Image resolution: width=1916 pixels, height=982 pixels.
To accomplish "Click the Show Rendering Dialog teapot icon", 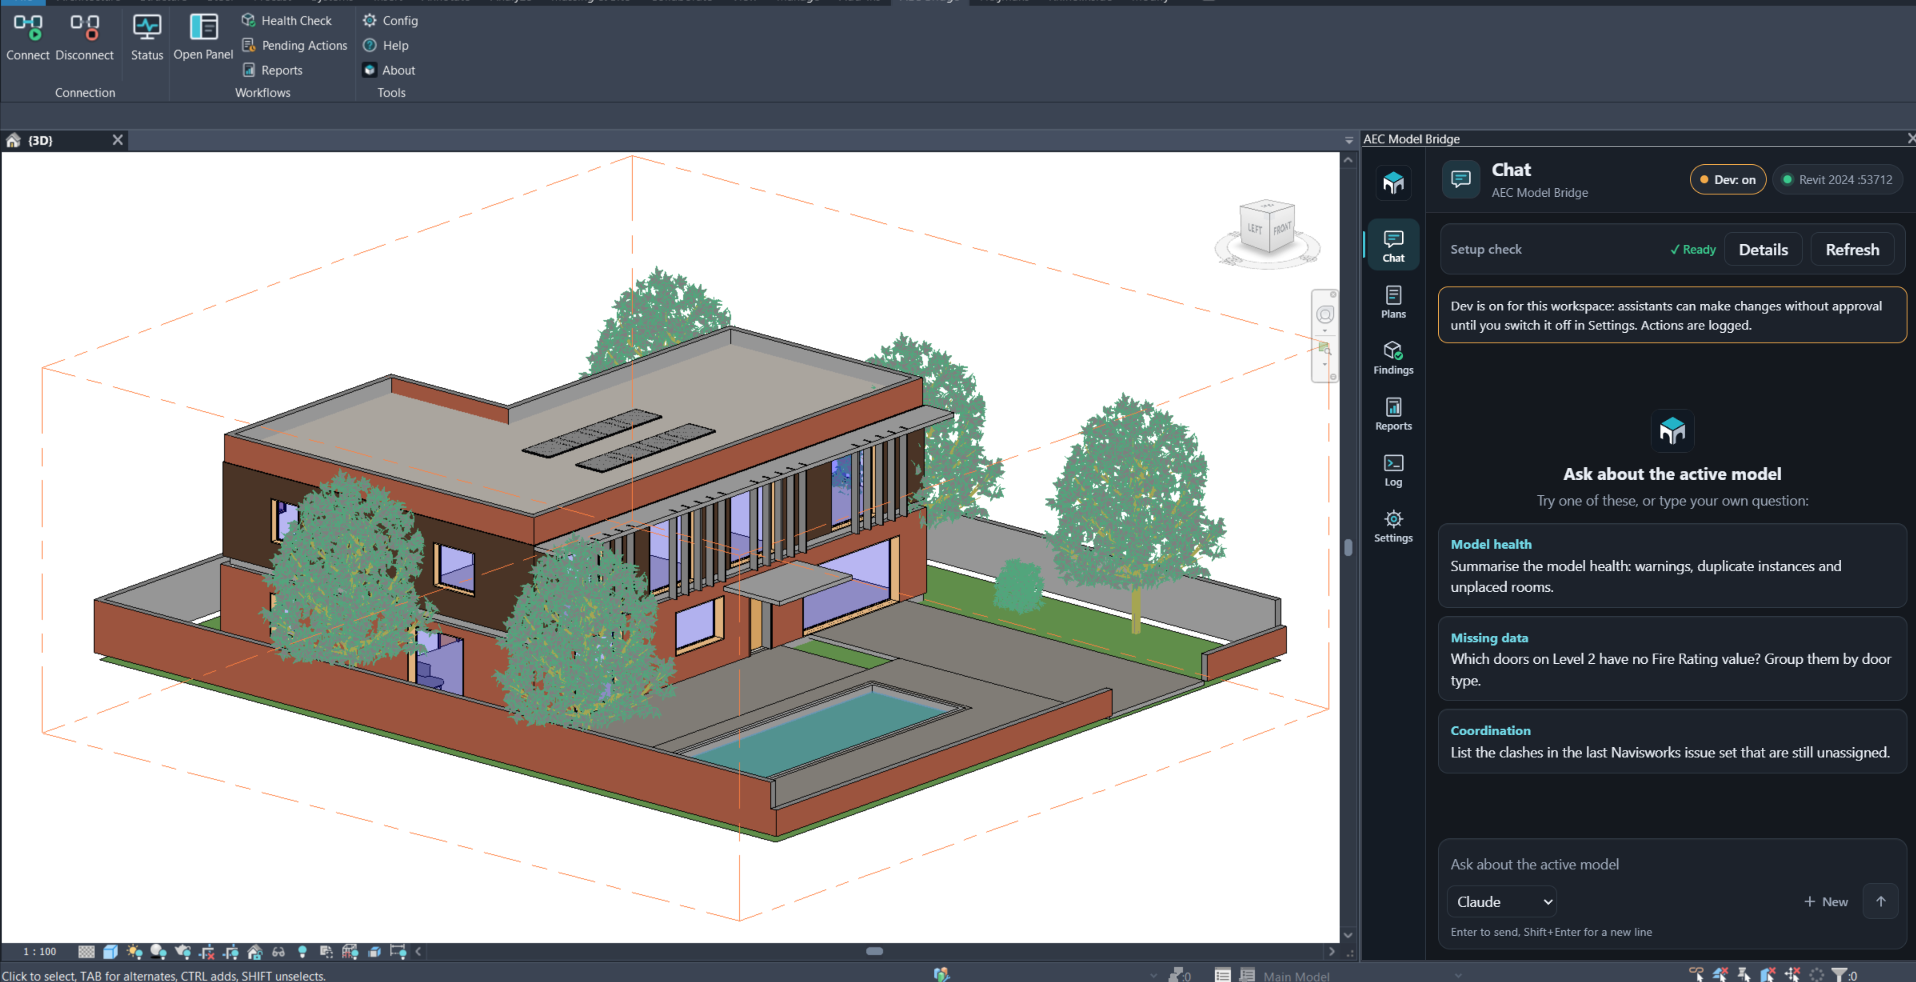I will (182, 952).
